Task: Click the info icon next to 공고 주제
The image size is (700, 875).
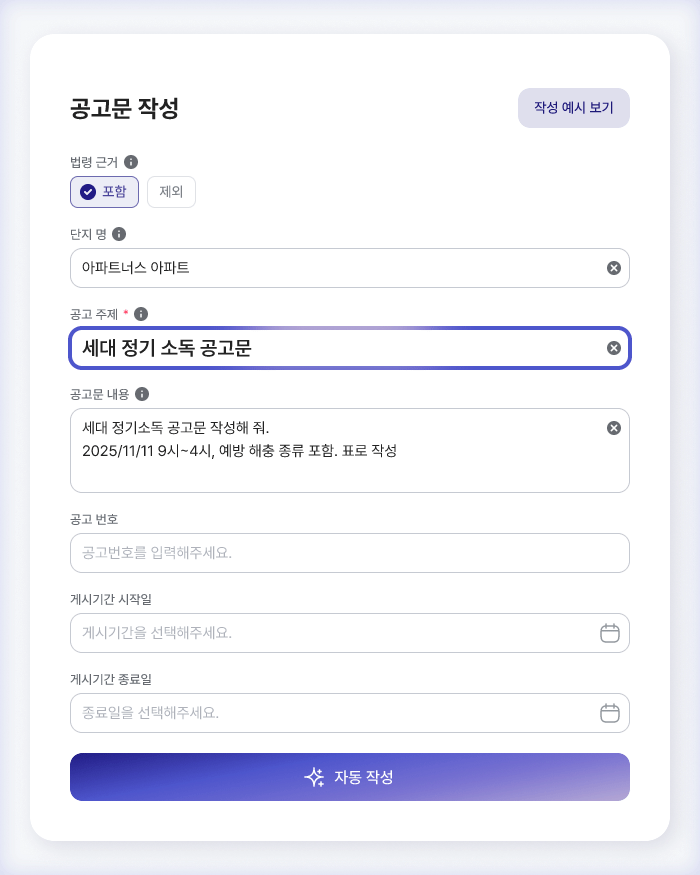Action: [141, 313]
